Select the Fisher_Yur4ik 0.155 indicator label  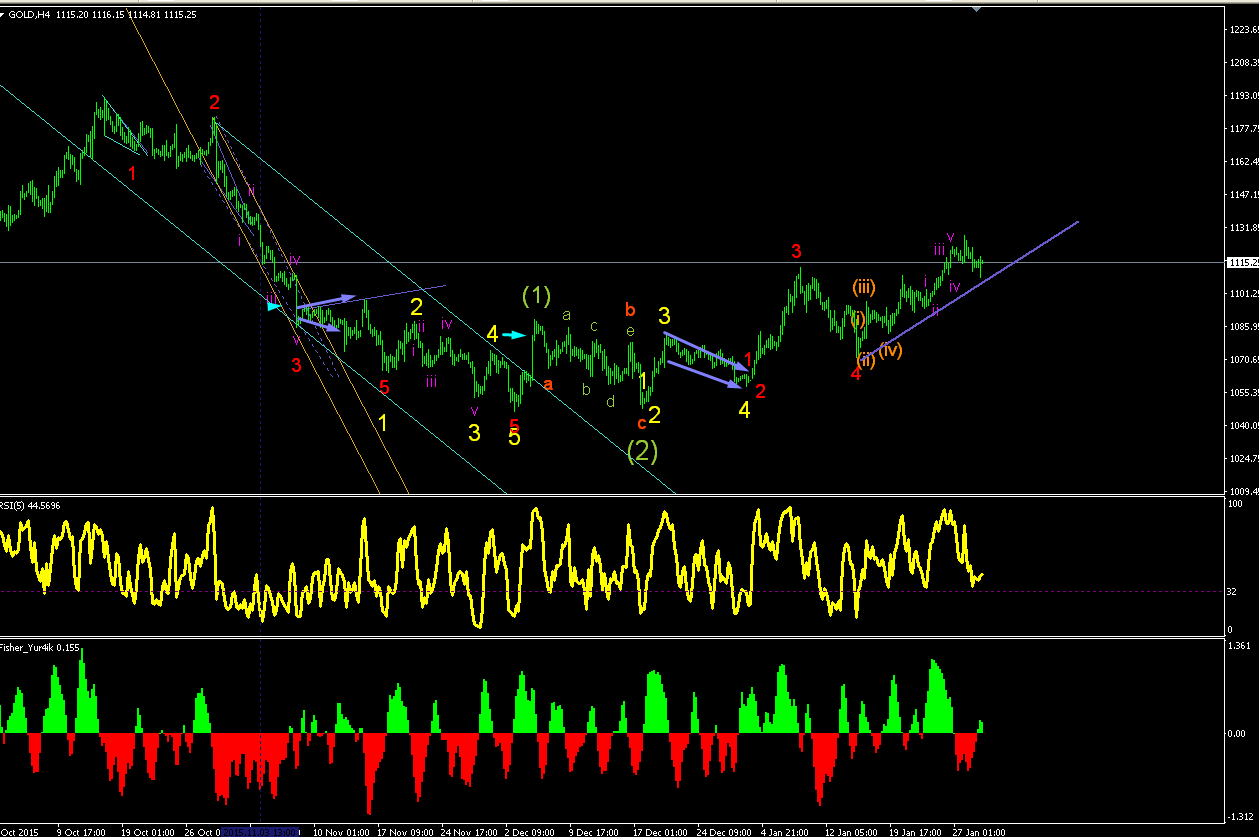(x=39, y=647)
